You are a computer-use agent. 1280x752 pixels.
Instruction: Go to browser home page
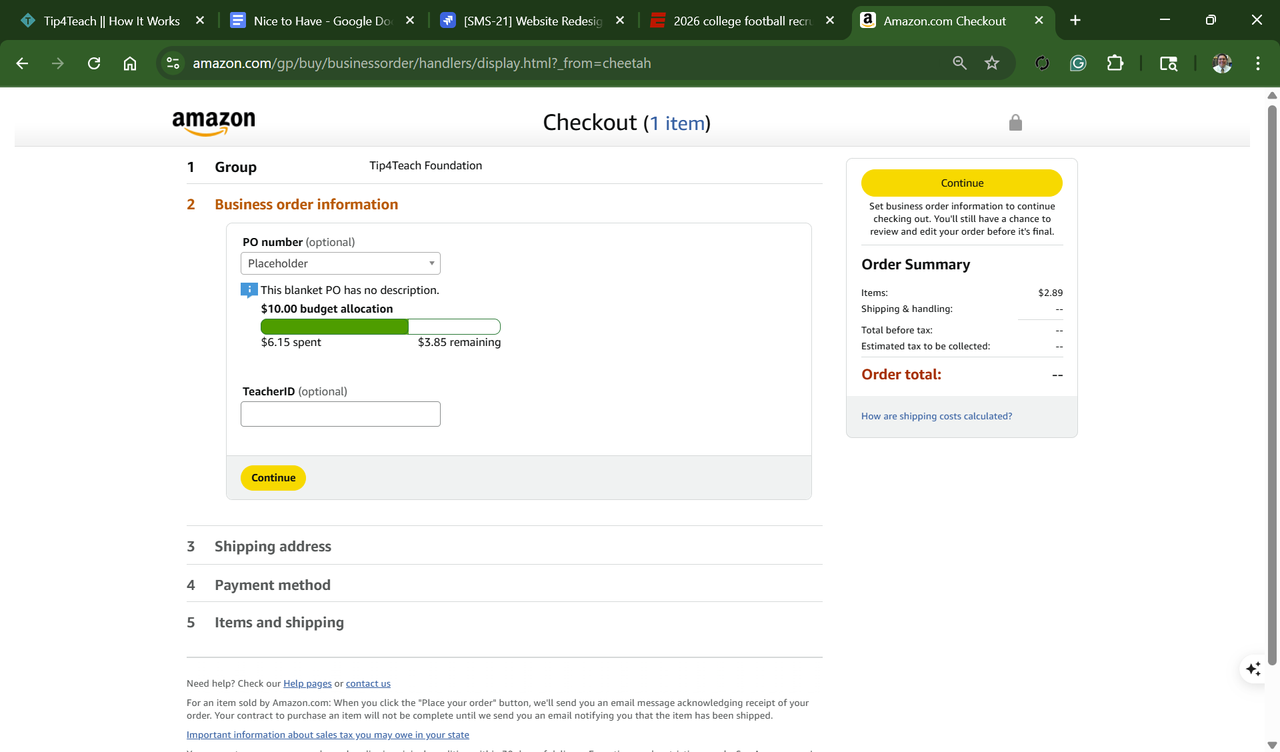tap(130, 63)
